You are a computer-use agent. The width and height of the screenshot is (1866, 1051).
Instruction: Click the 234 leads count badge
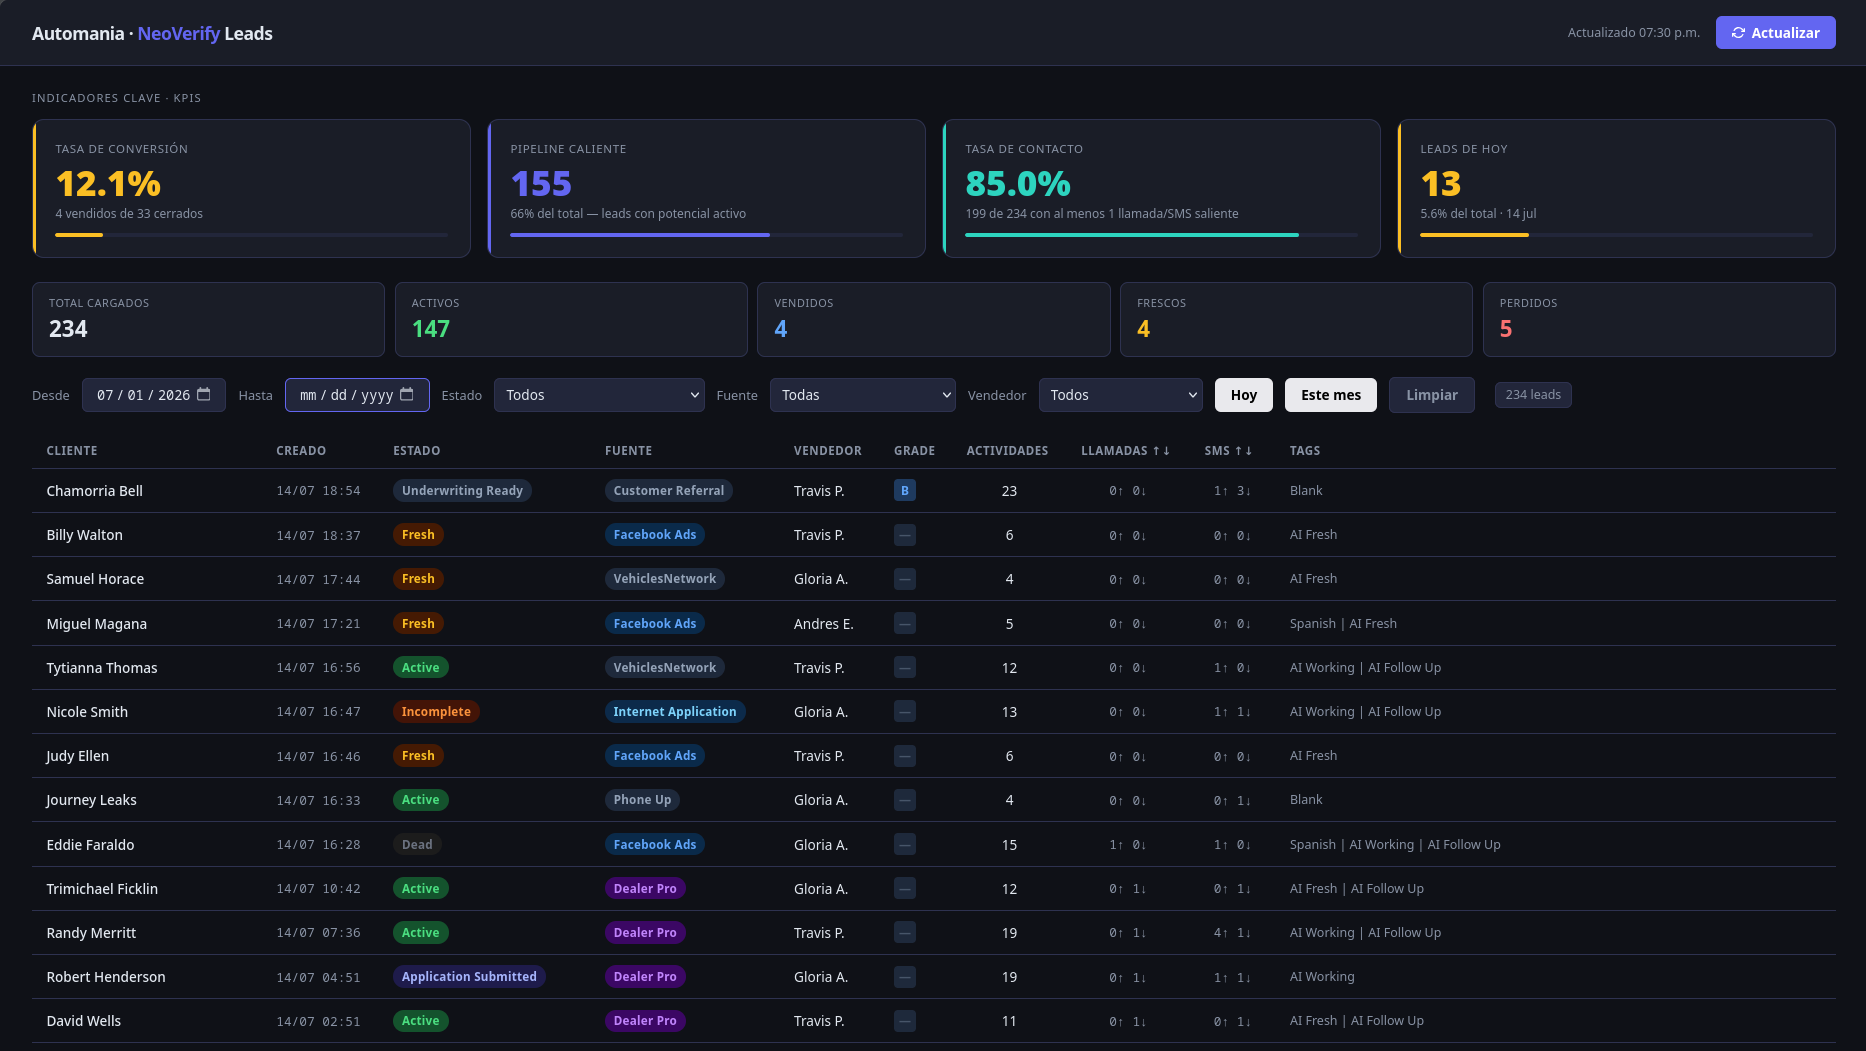click(1533, 395)
